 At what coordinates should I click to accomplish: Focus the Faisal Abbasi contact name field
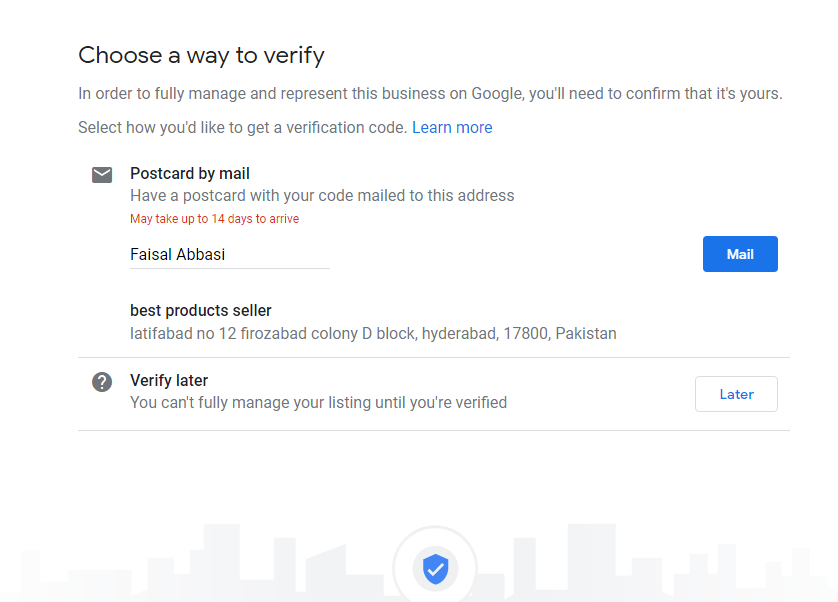click(229, 255)
